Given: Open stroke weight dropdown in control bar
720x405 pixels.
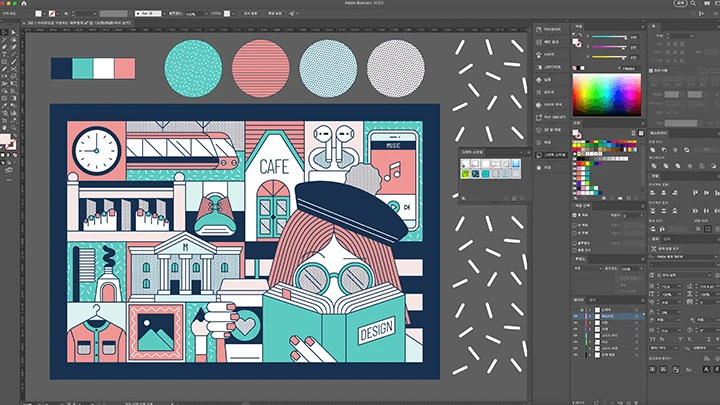Looking at the screenshot, I should point(95,14).
